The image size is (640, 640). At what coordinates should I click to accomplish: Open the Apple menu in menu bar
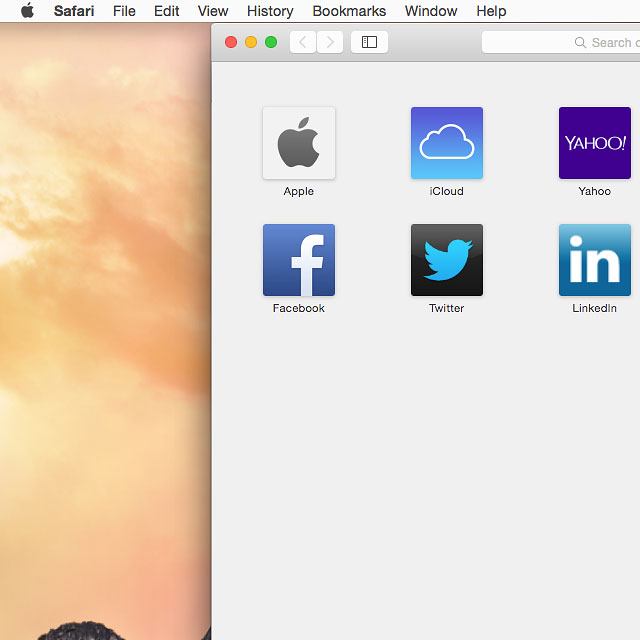(x=27, y=11)
